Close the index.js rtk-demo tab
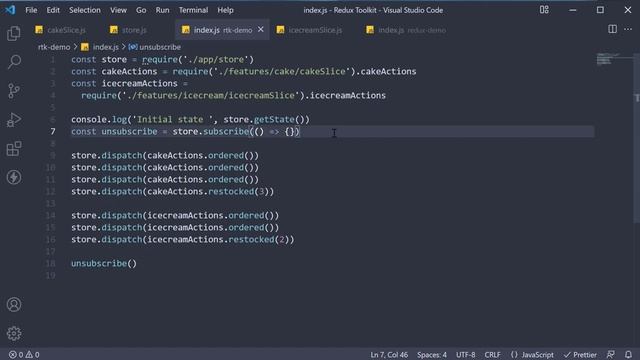 click(260, 29)
